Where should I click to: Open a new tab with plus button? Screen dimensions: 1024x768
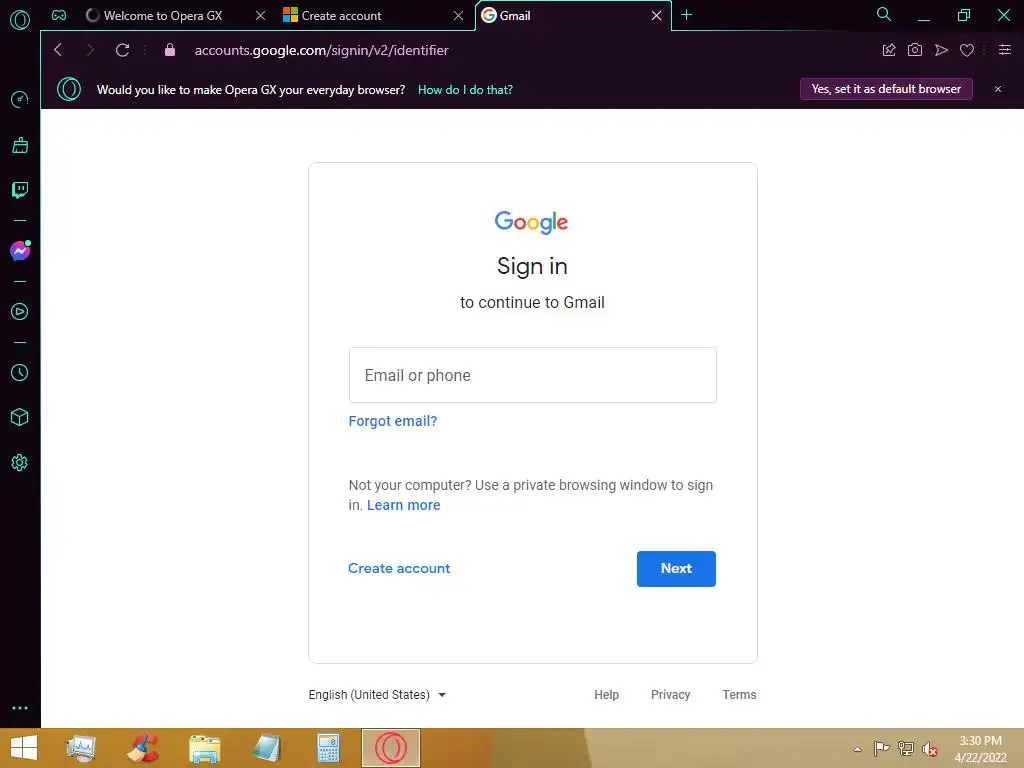[x=686, y=15]
